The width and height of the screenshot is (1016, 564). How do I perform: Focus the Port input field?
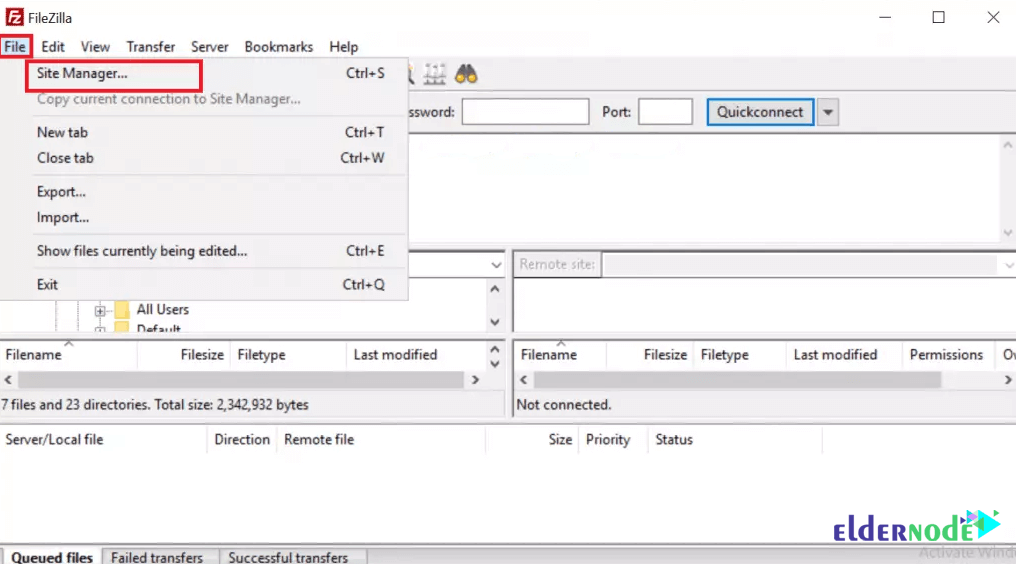tap(665, 112)
